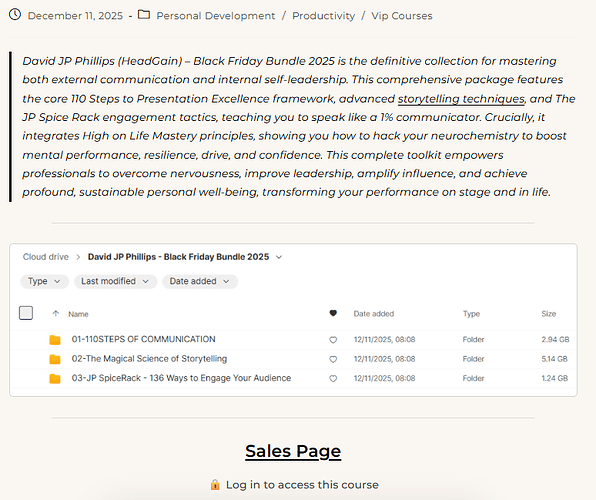
Task: Open the Date added filter dropdown
Action: pyautogui.click(x=200, y=281)
